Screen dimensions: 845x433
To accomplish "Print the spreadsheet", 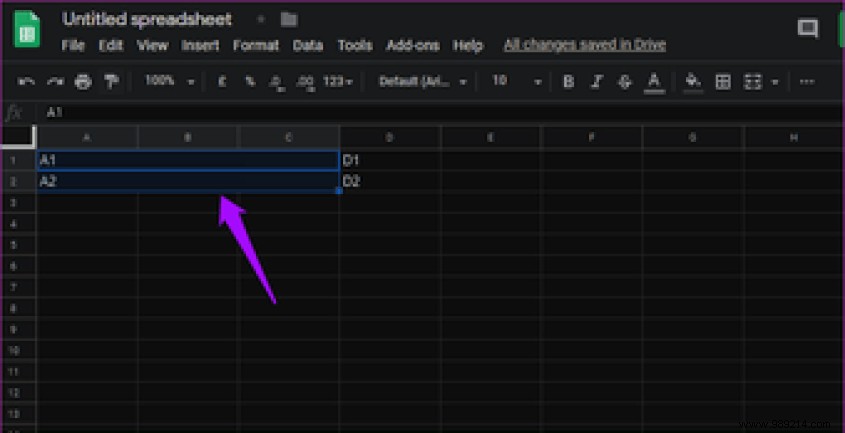I will pos(83,82).
